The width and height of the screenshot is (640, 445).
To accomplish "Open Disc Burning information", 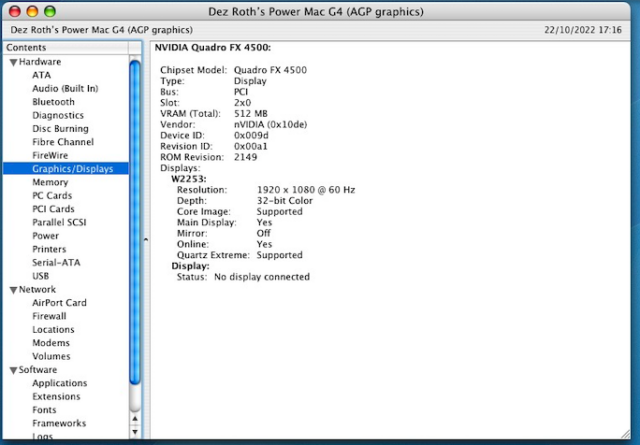I will click(60, 129).
